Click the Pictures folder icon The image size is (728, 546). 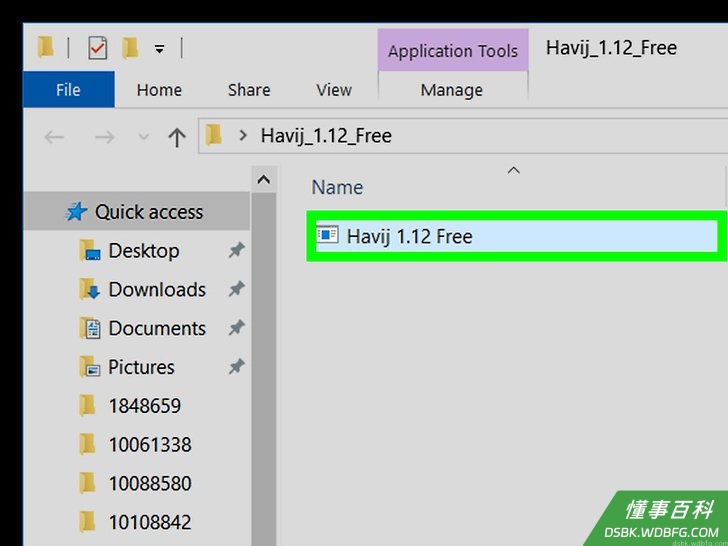coord(90,367)
